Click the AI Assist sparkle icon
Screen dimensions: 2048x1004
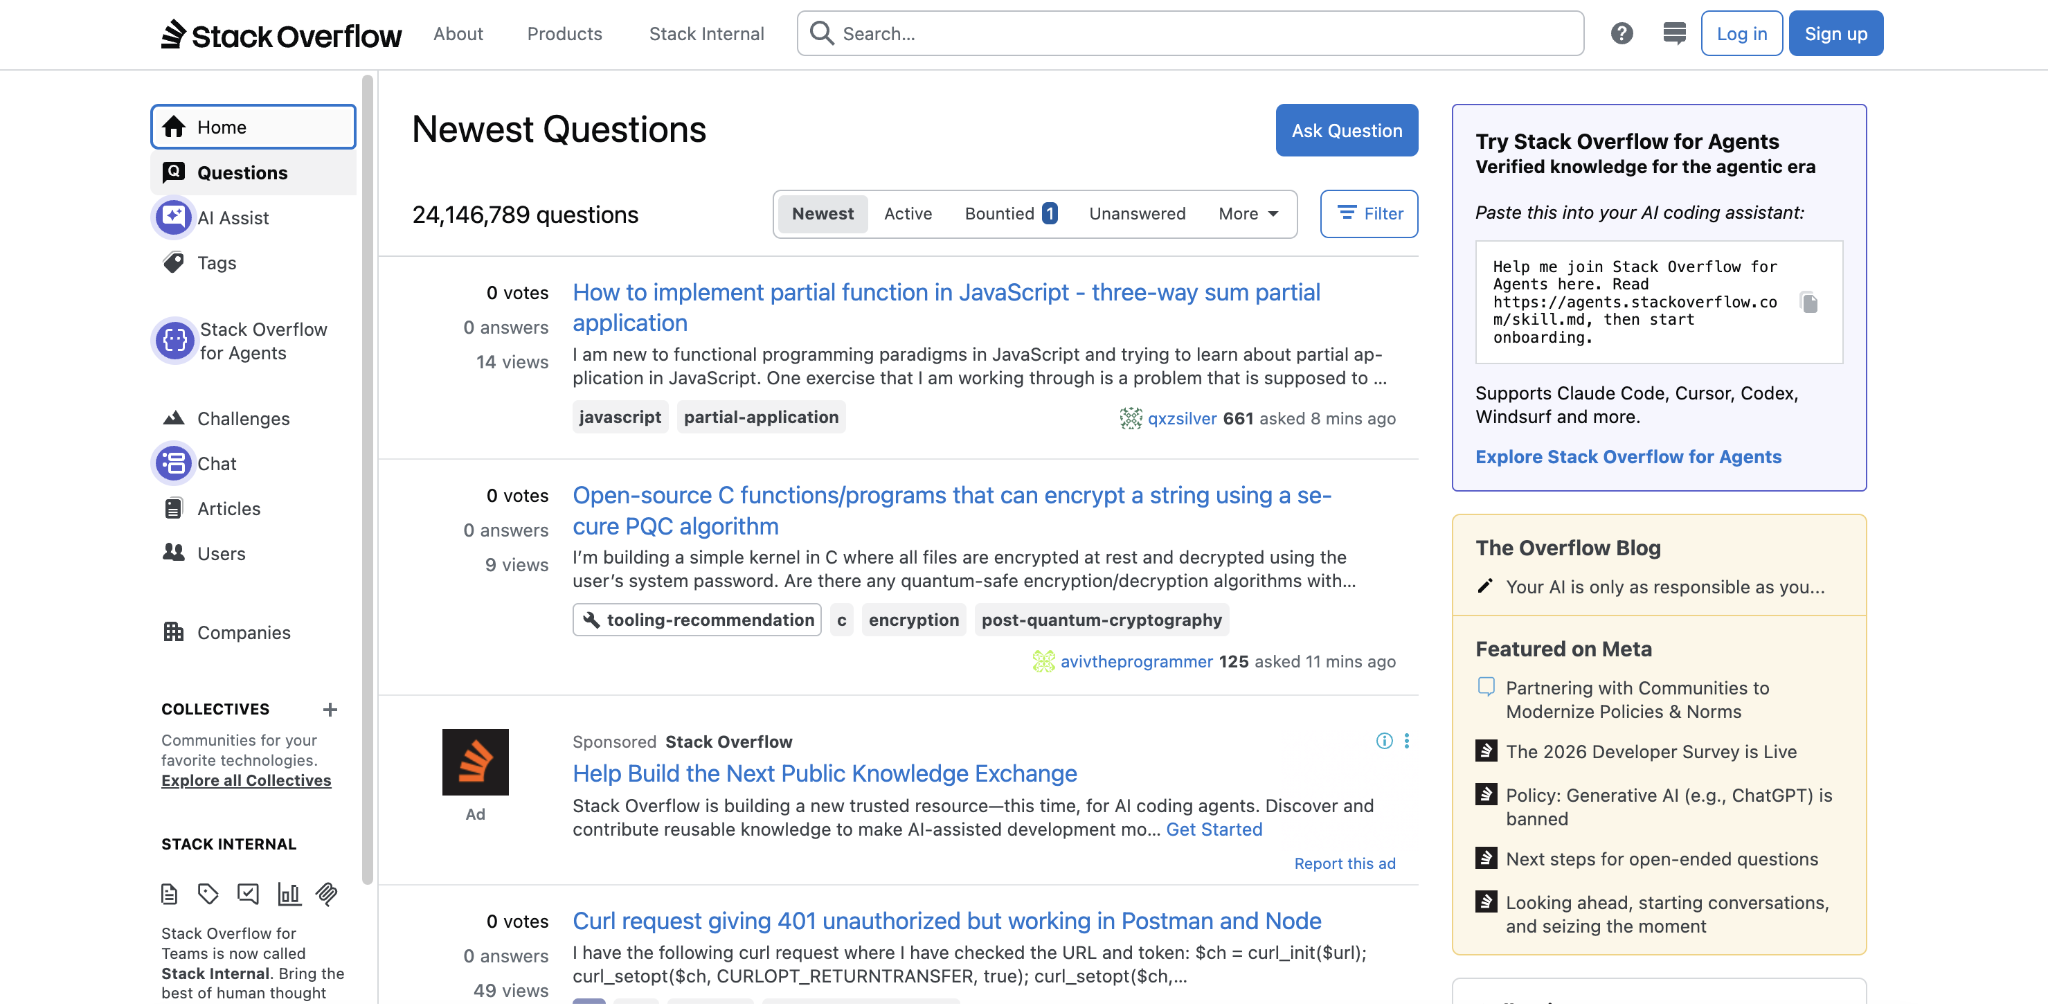(x=174, y=217)
